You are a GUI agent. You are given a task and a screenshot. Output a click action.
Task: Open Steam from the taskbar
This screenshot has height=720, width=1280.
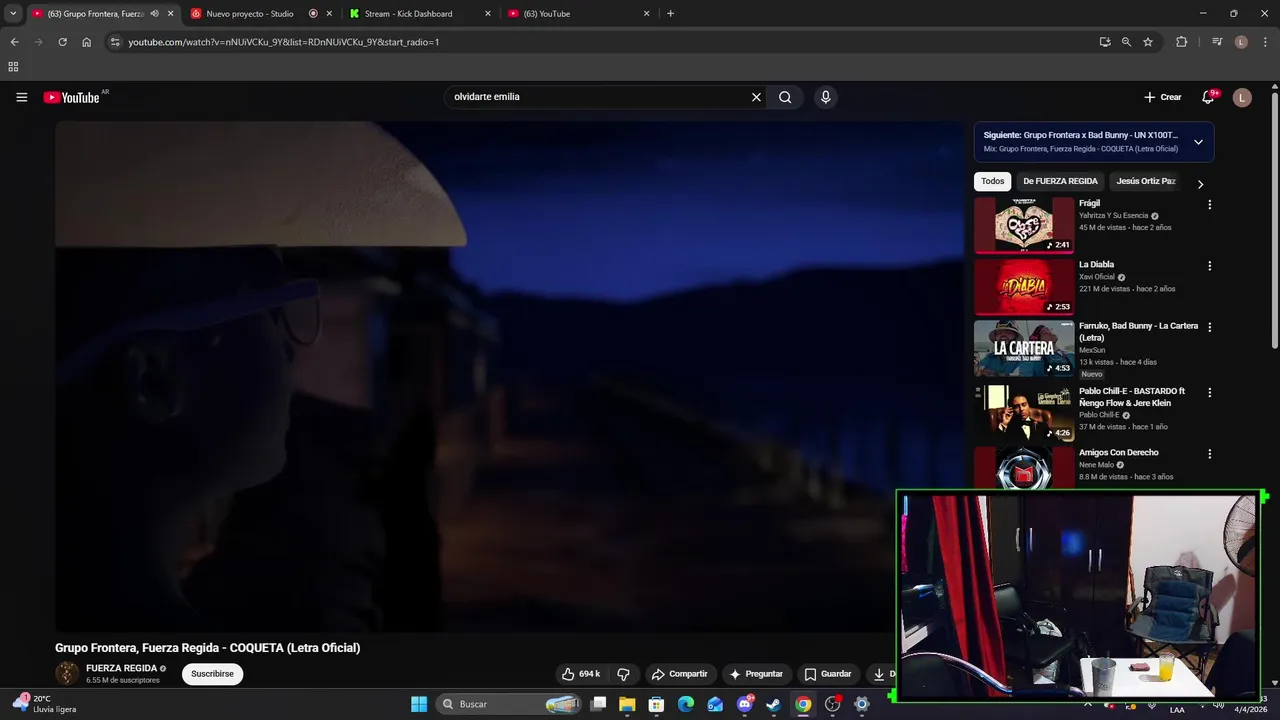[773, 704]
